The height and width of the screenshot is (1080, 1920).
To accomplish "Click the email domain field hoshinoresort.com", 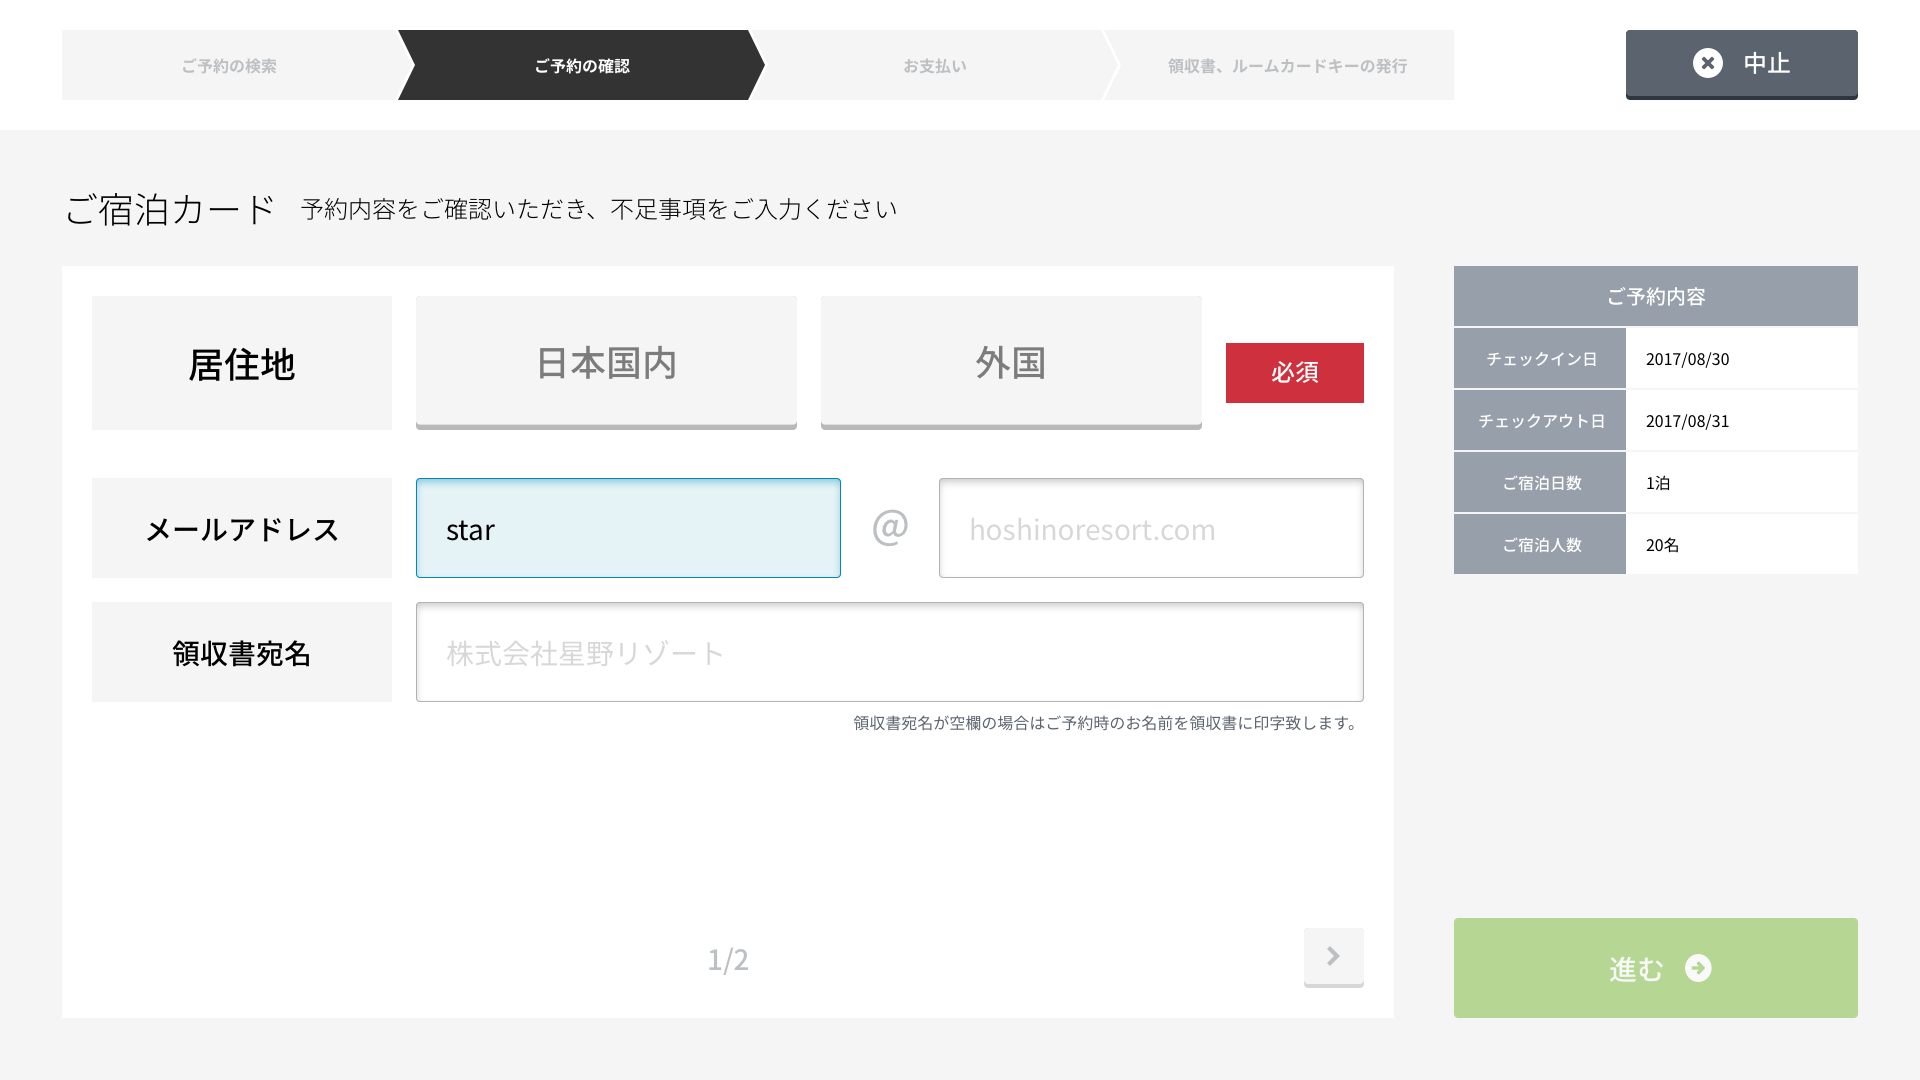I will 1150,528.
